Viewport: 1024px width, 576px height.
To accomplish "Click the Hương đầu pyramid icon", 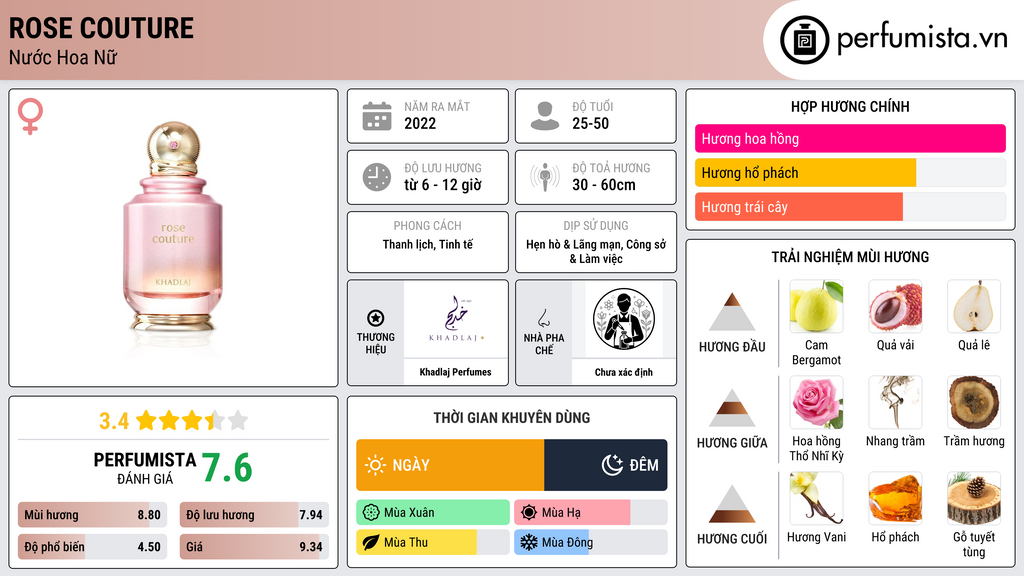I will coord(732,312).
